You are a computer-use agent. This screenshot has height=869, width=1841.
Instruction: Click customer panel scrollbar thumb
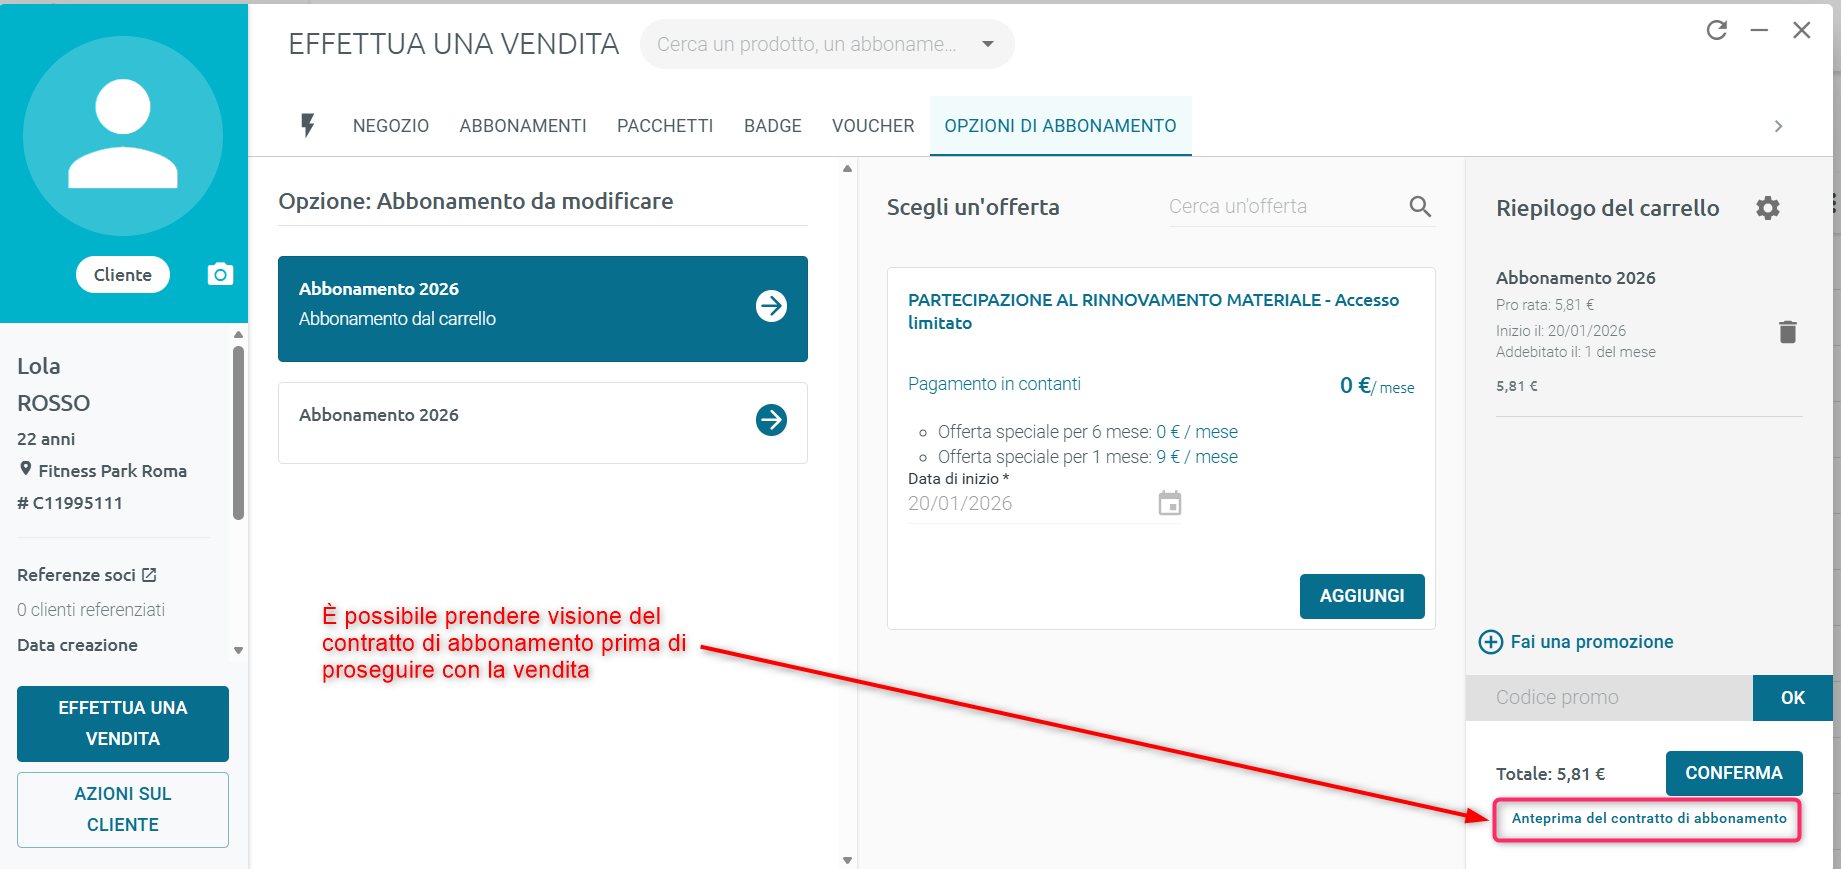coord(238,432)
